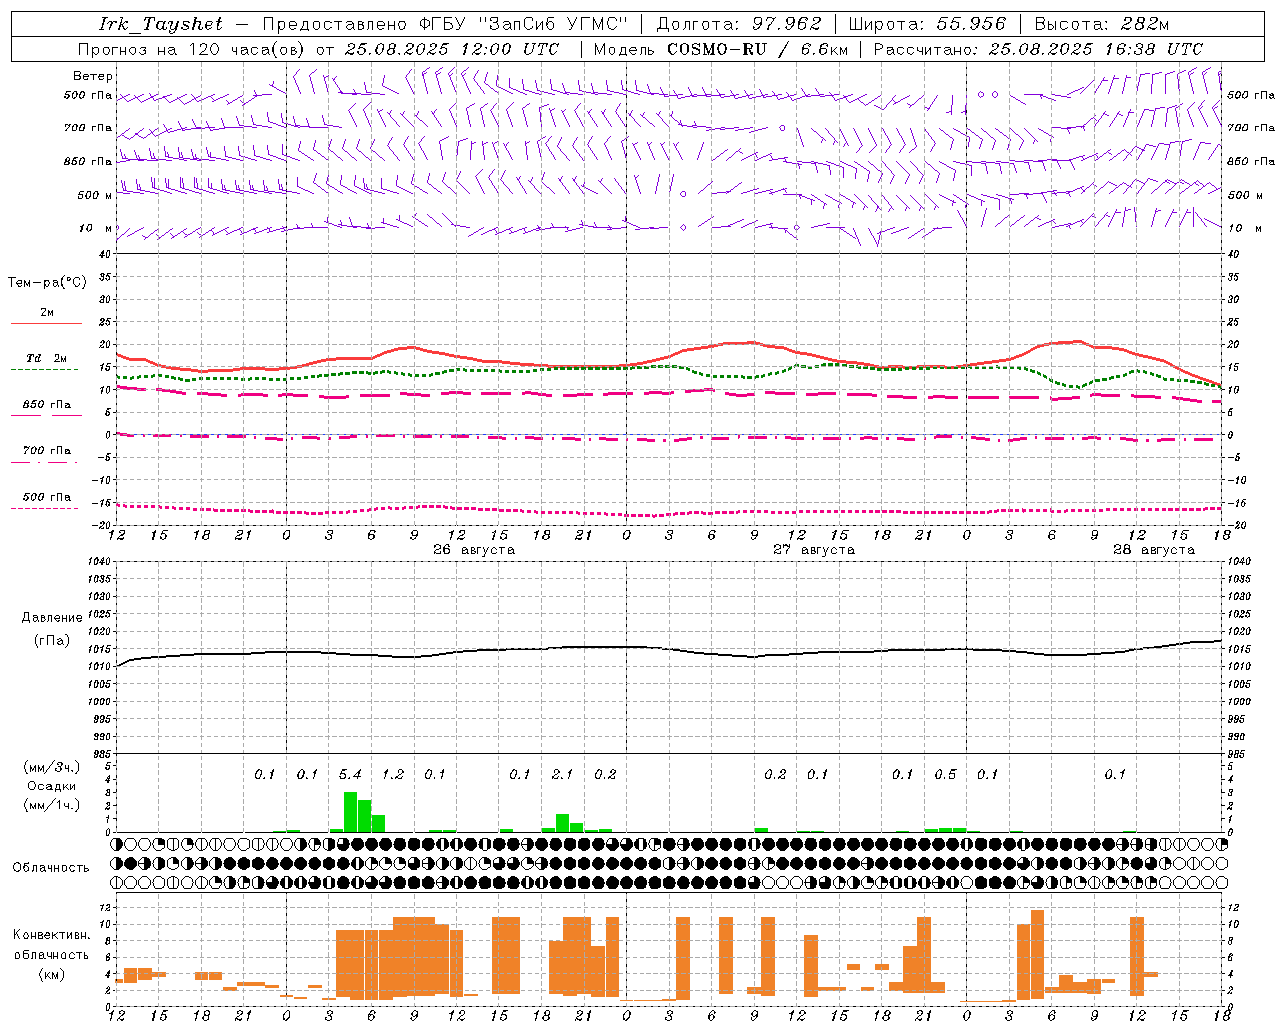The height and width of the screenshot is (1024, 1280).
Task: Click the '850 гПа' temperature legend entry
Action: pos(47,405)
